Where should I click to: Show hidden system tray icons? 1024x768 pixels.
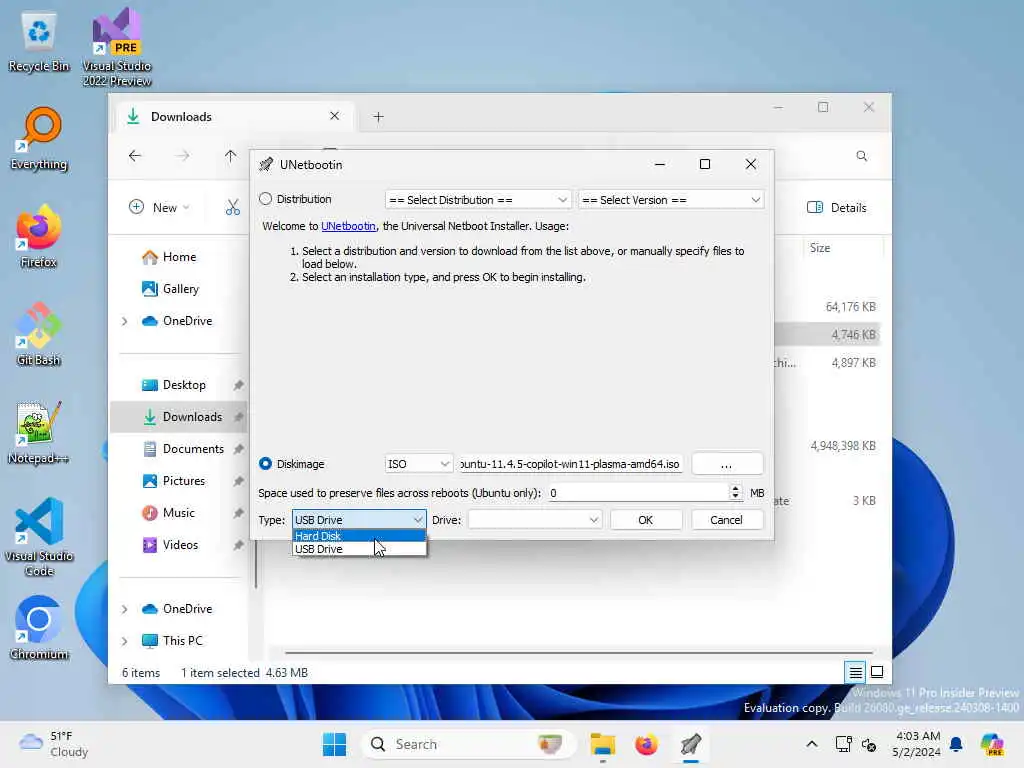click(x=812, y=744)
